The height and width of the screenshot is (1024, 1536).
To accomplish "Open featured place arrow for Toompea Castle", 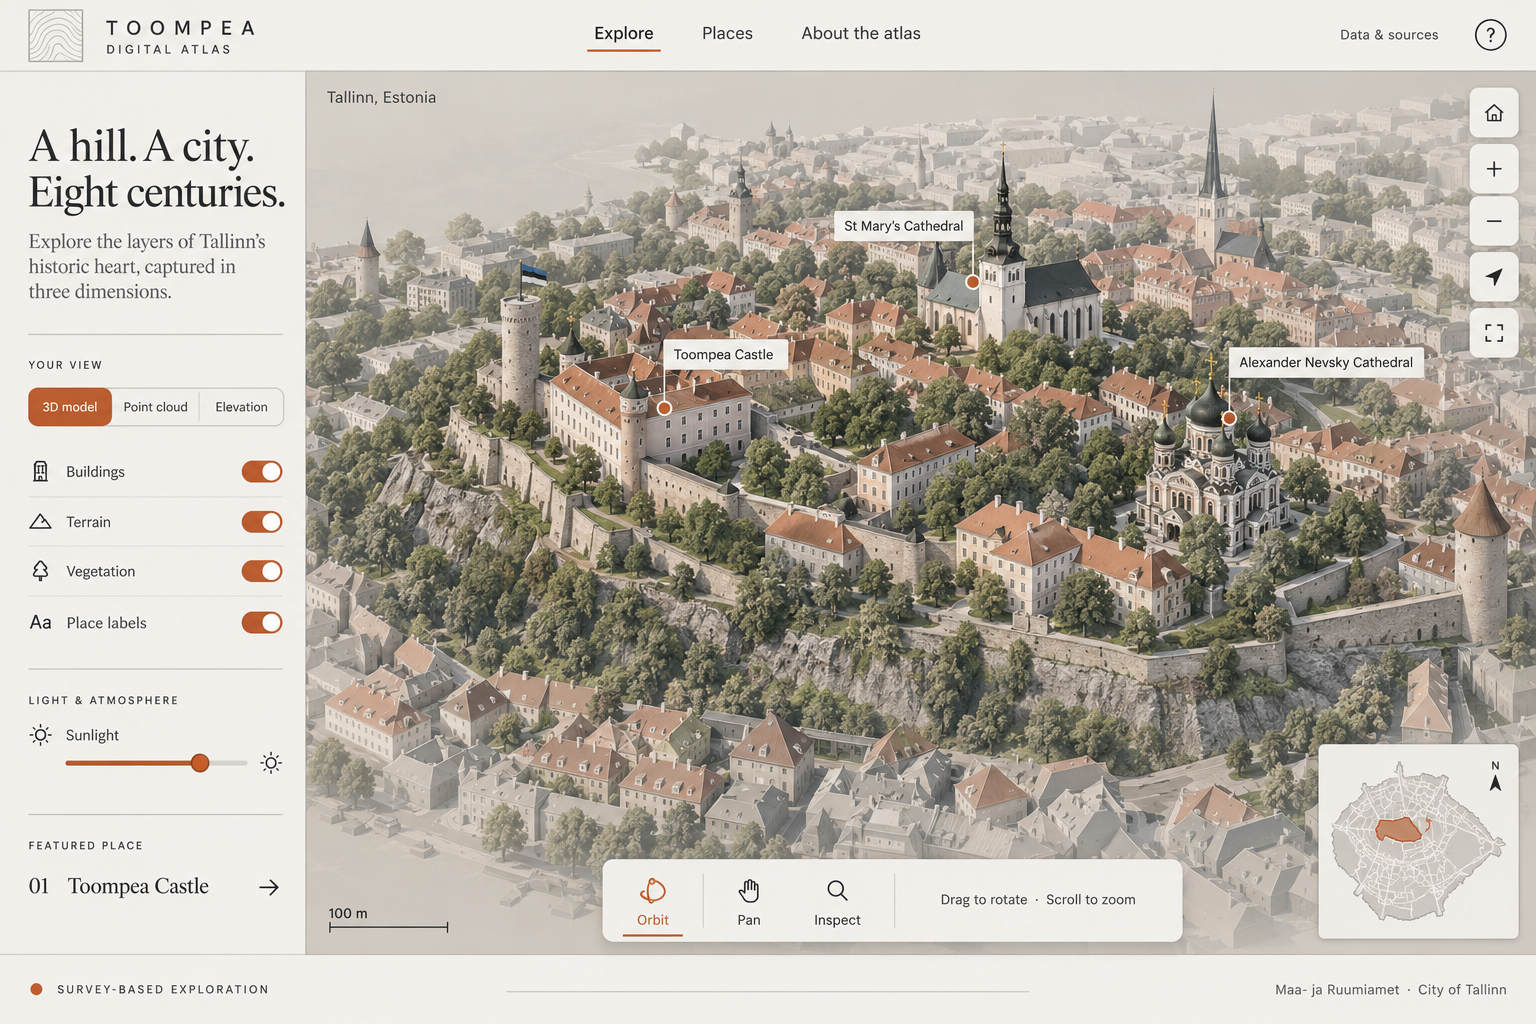I will pyautogui.click(x=269, y=887).
